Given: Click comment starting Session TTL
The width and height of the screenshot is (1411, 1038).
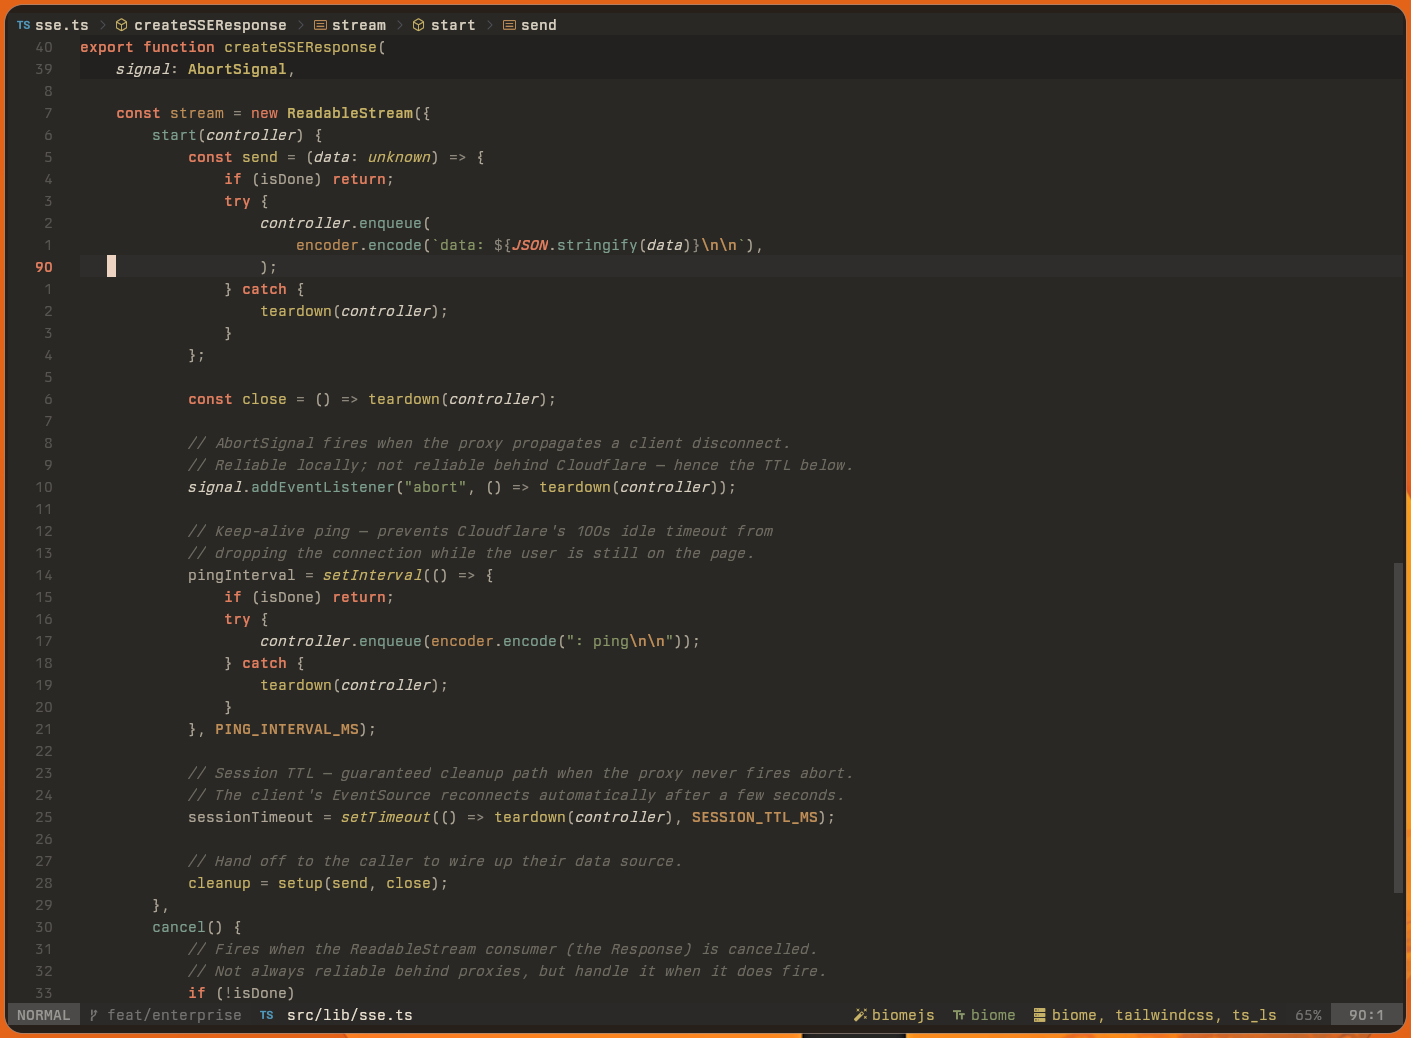Looking at the screenshot, I should 521,773.
